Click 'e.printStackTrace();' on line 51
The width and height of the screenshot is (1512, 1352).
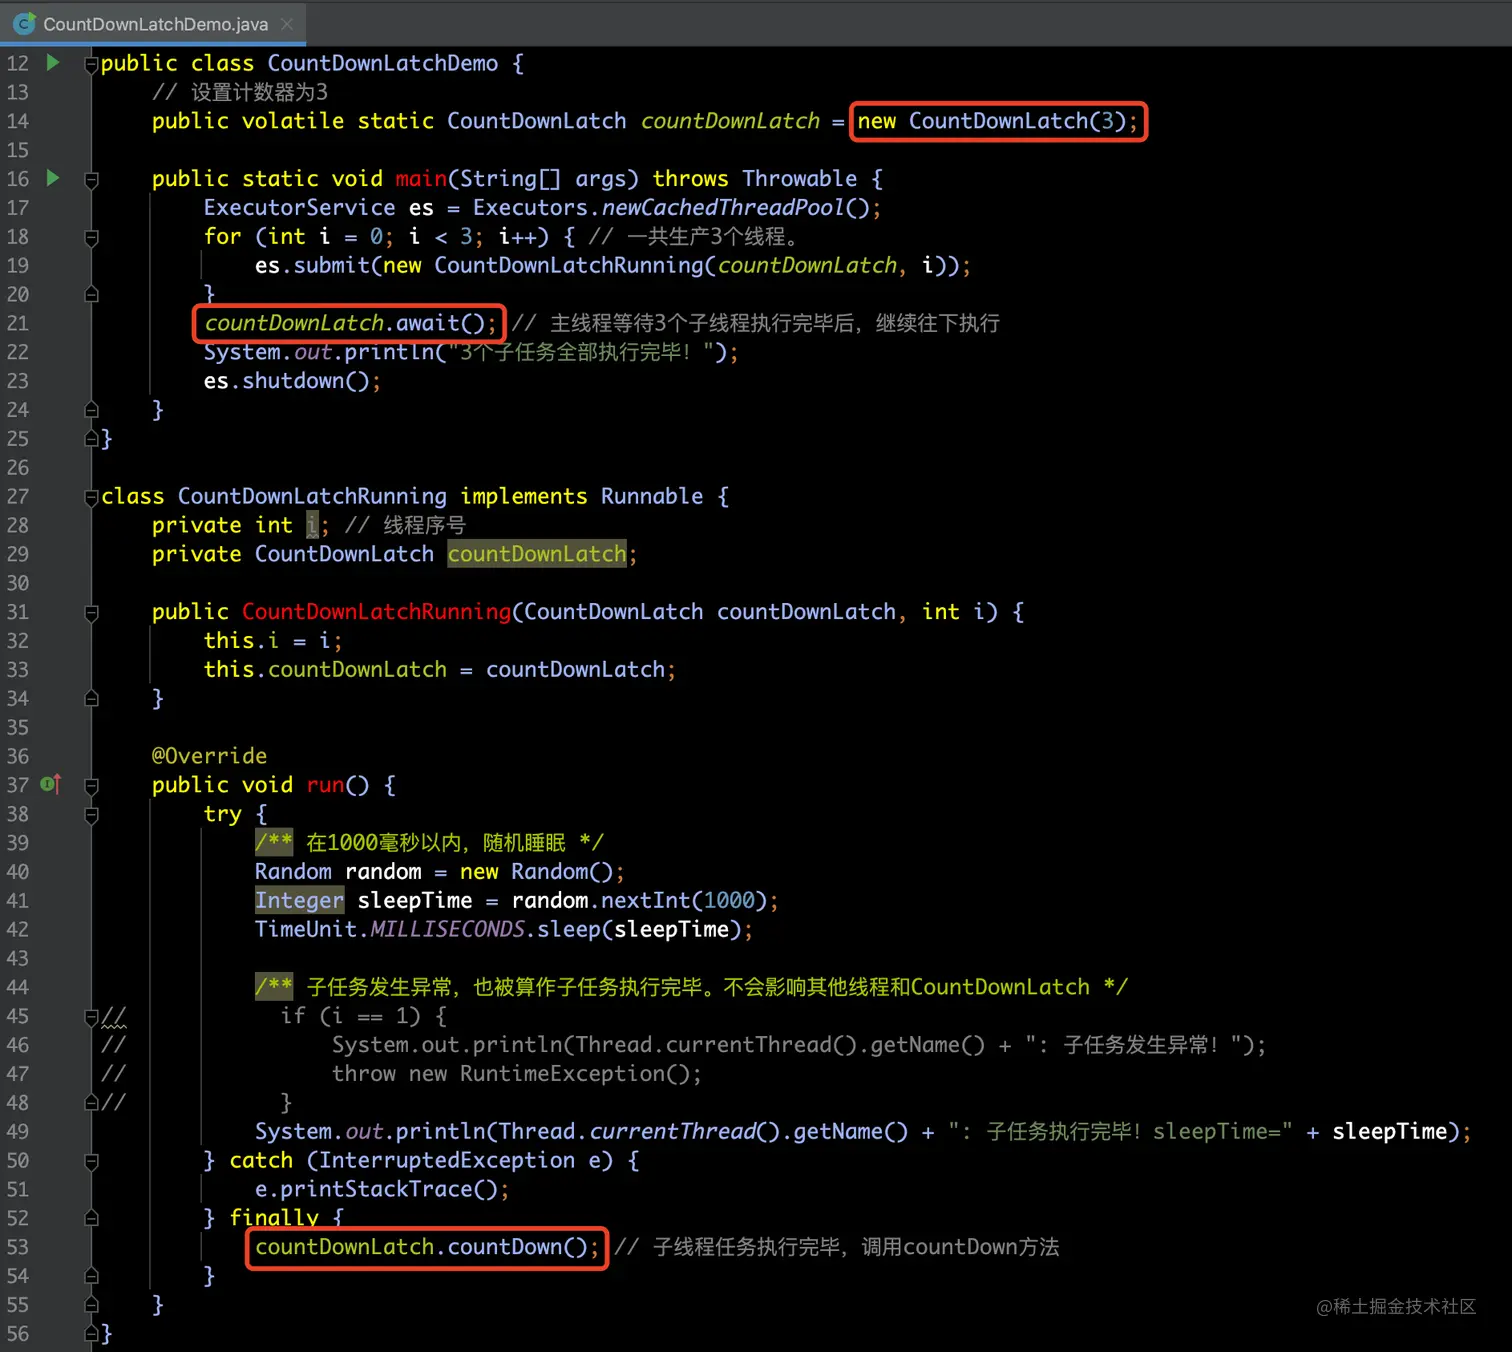(382, 1189)
